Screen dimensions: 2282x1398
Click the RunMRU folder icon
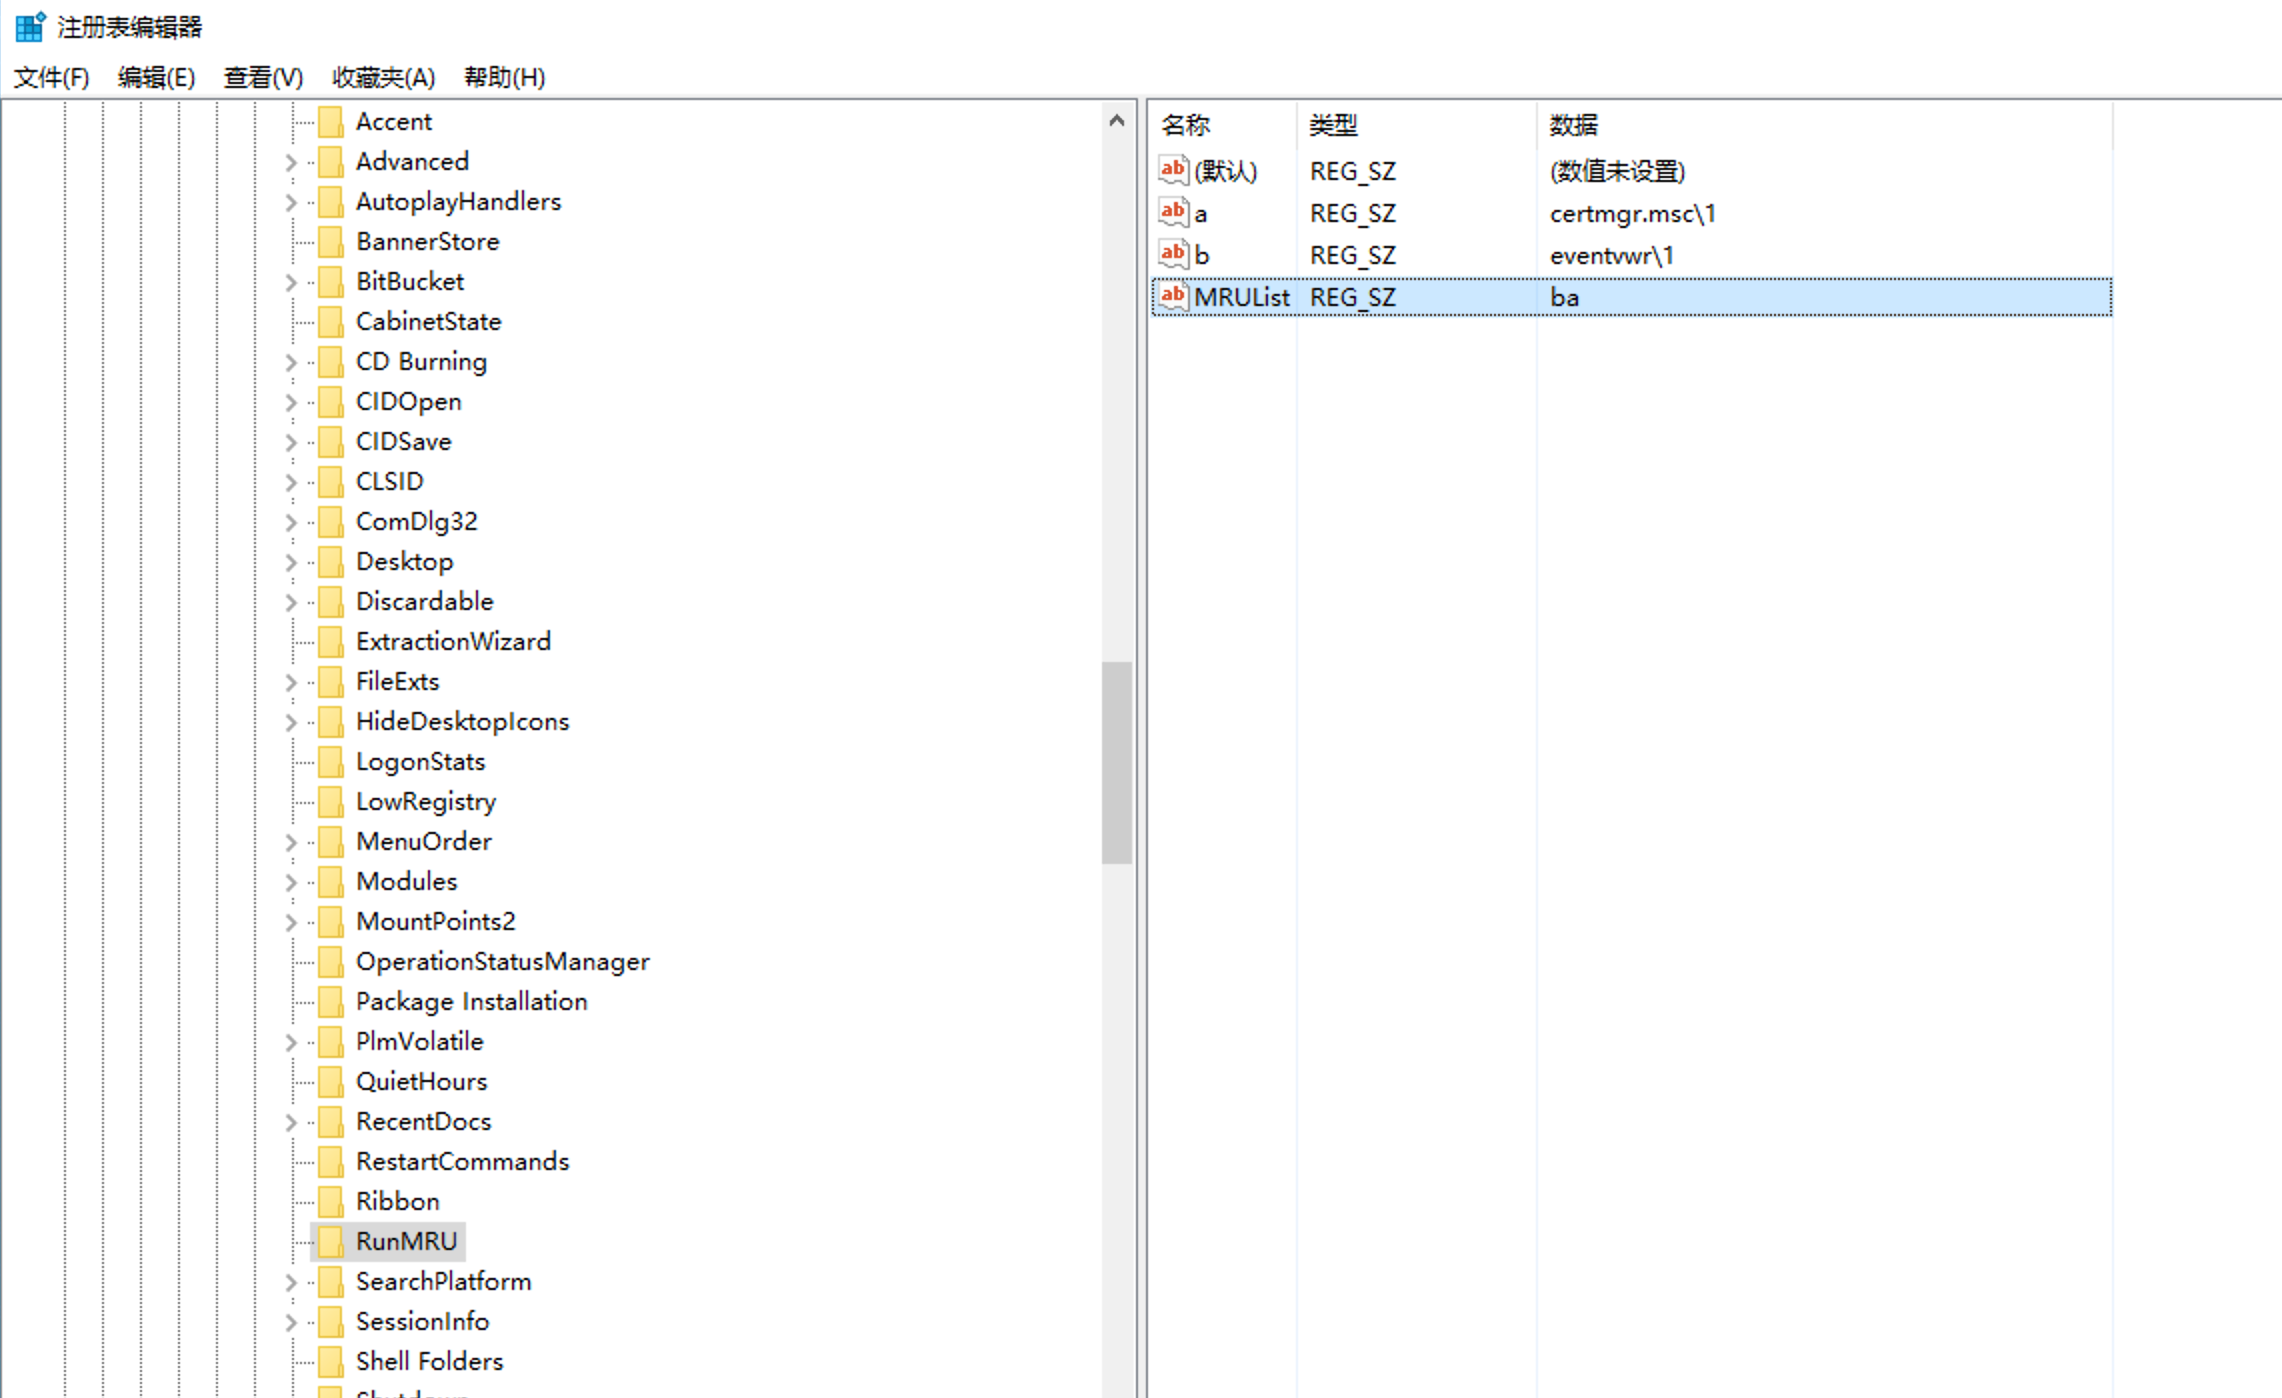pos(330,1241)
